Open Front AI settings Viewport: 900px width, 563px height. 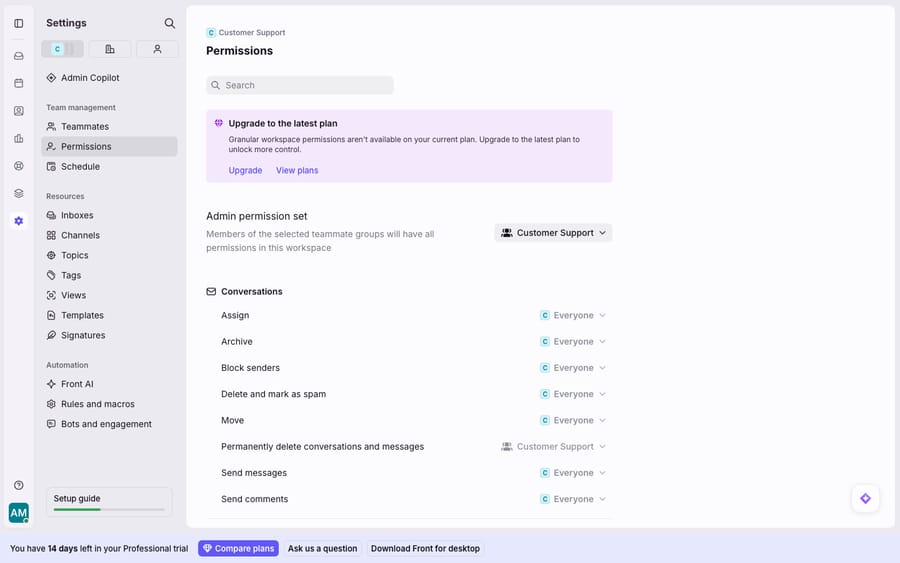click(x=109, y=384)
